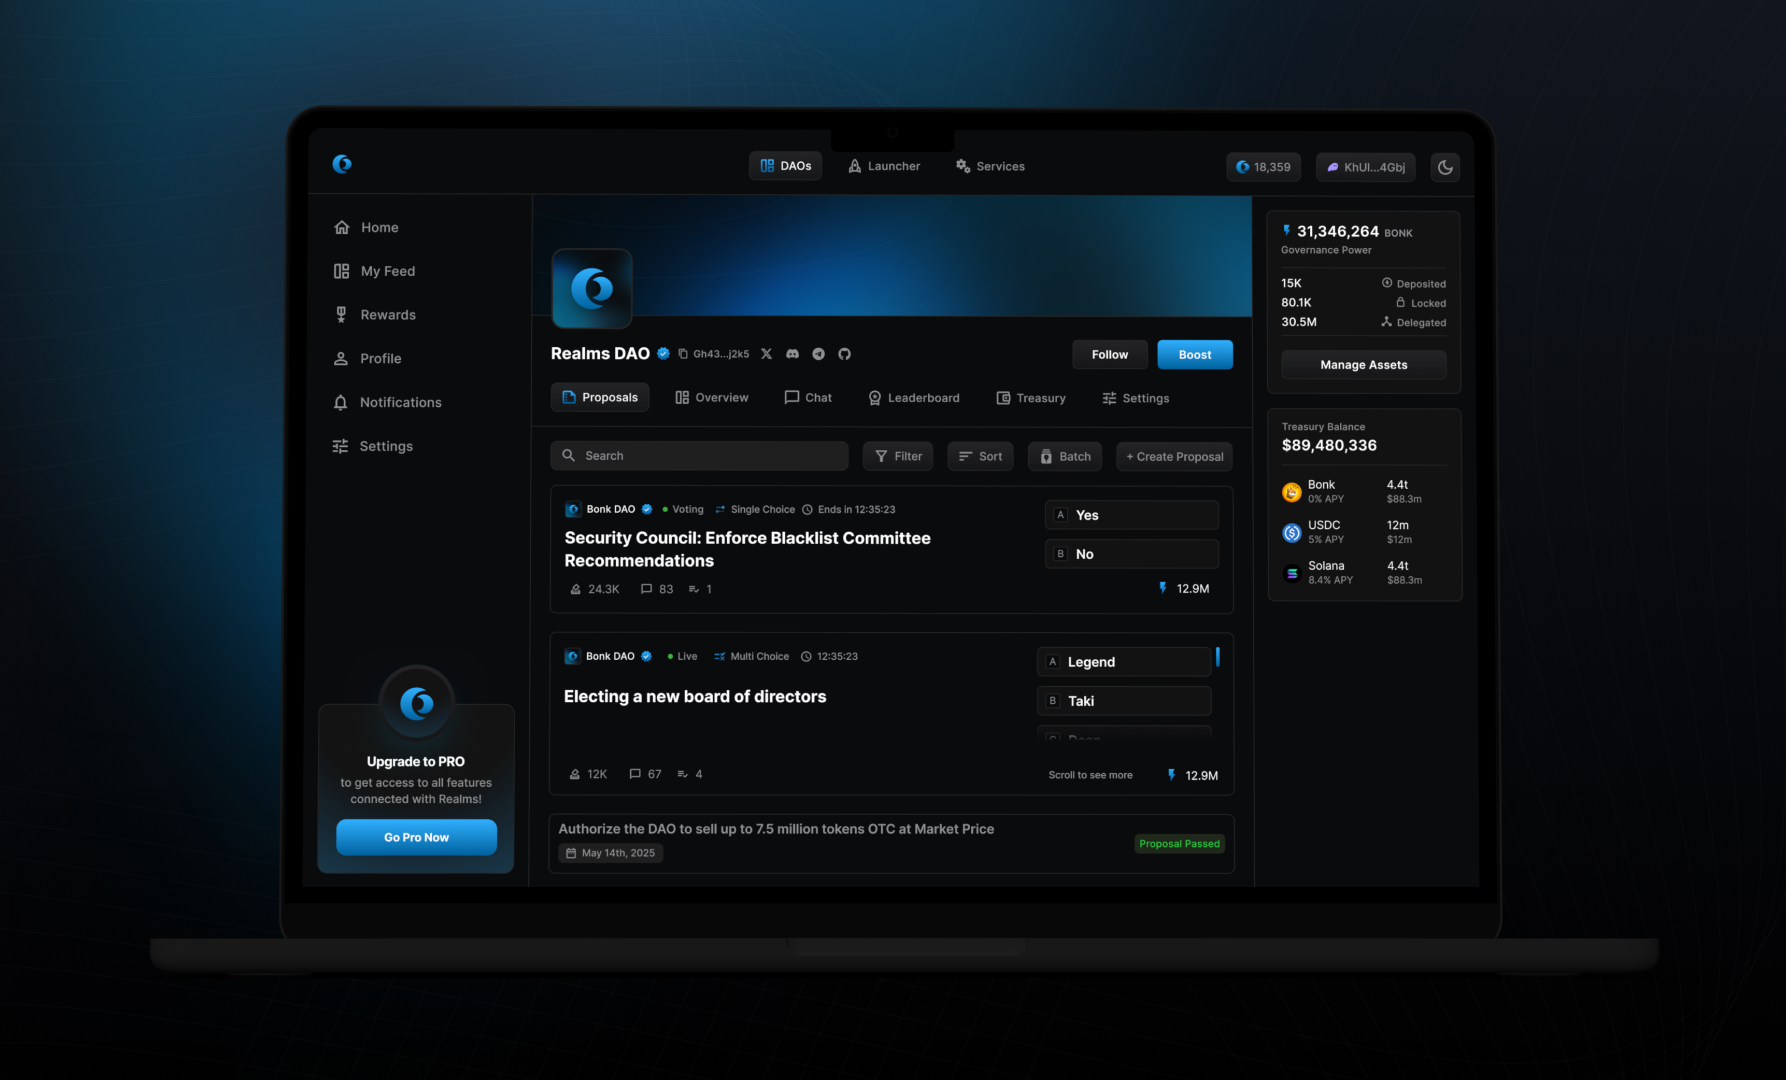Open the Leaderboard tab
1786x1080 pixels.
click(913, 398)
